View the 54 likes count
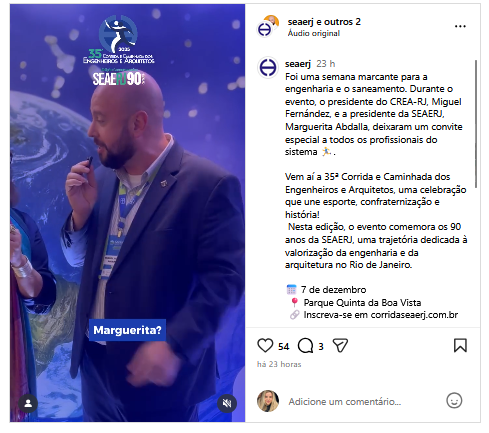 [x=283, y=347]
